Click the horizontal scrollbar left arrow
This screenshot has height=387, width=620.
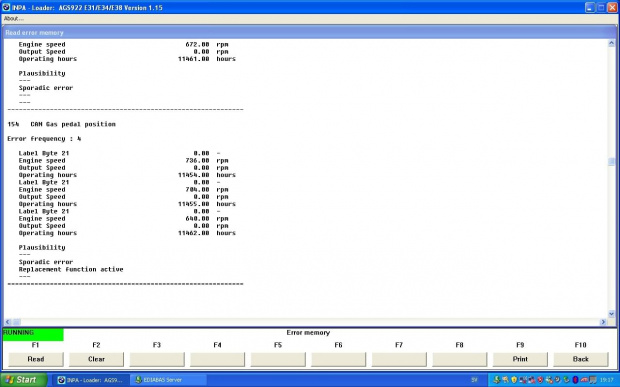(8, 322)
